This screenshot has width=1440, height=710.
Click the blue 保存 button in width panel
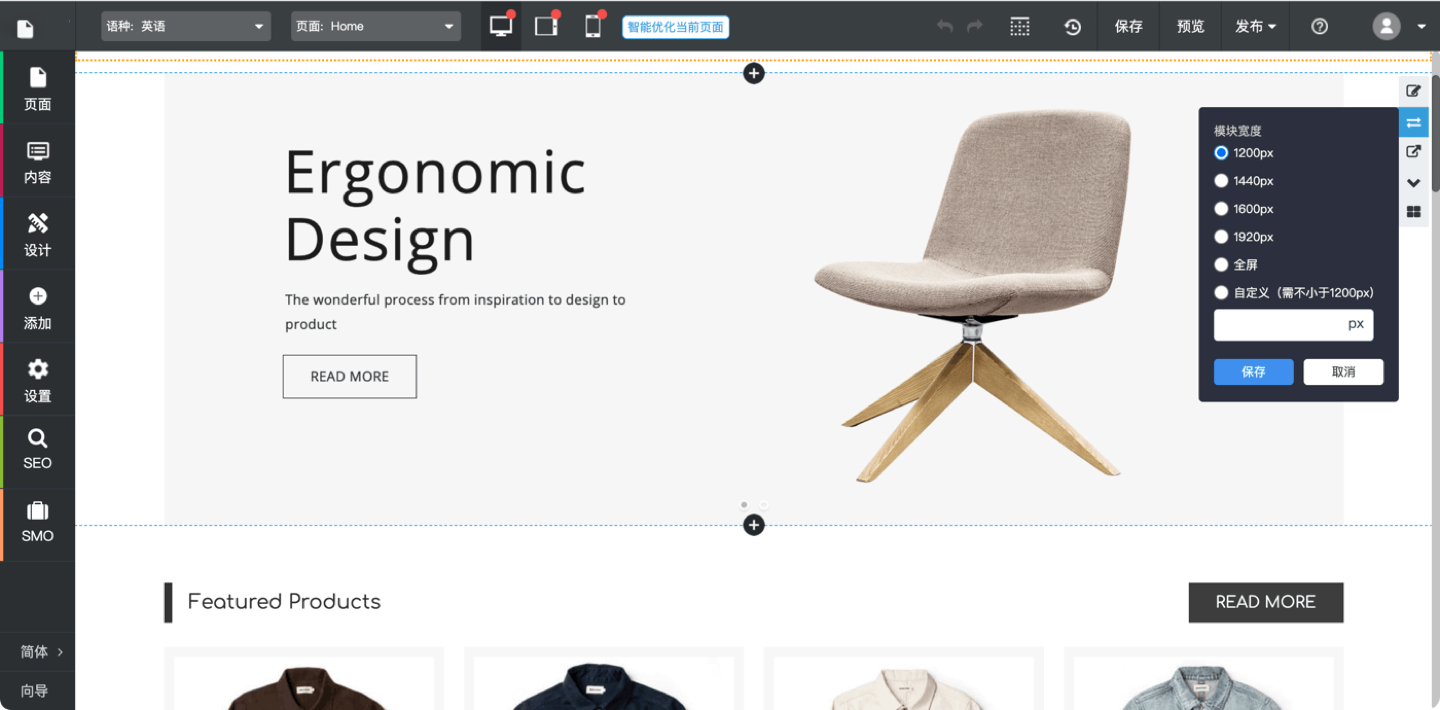point(1253,372)
